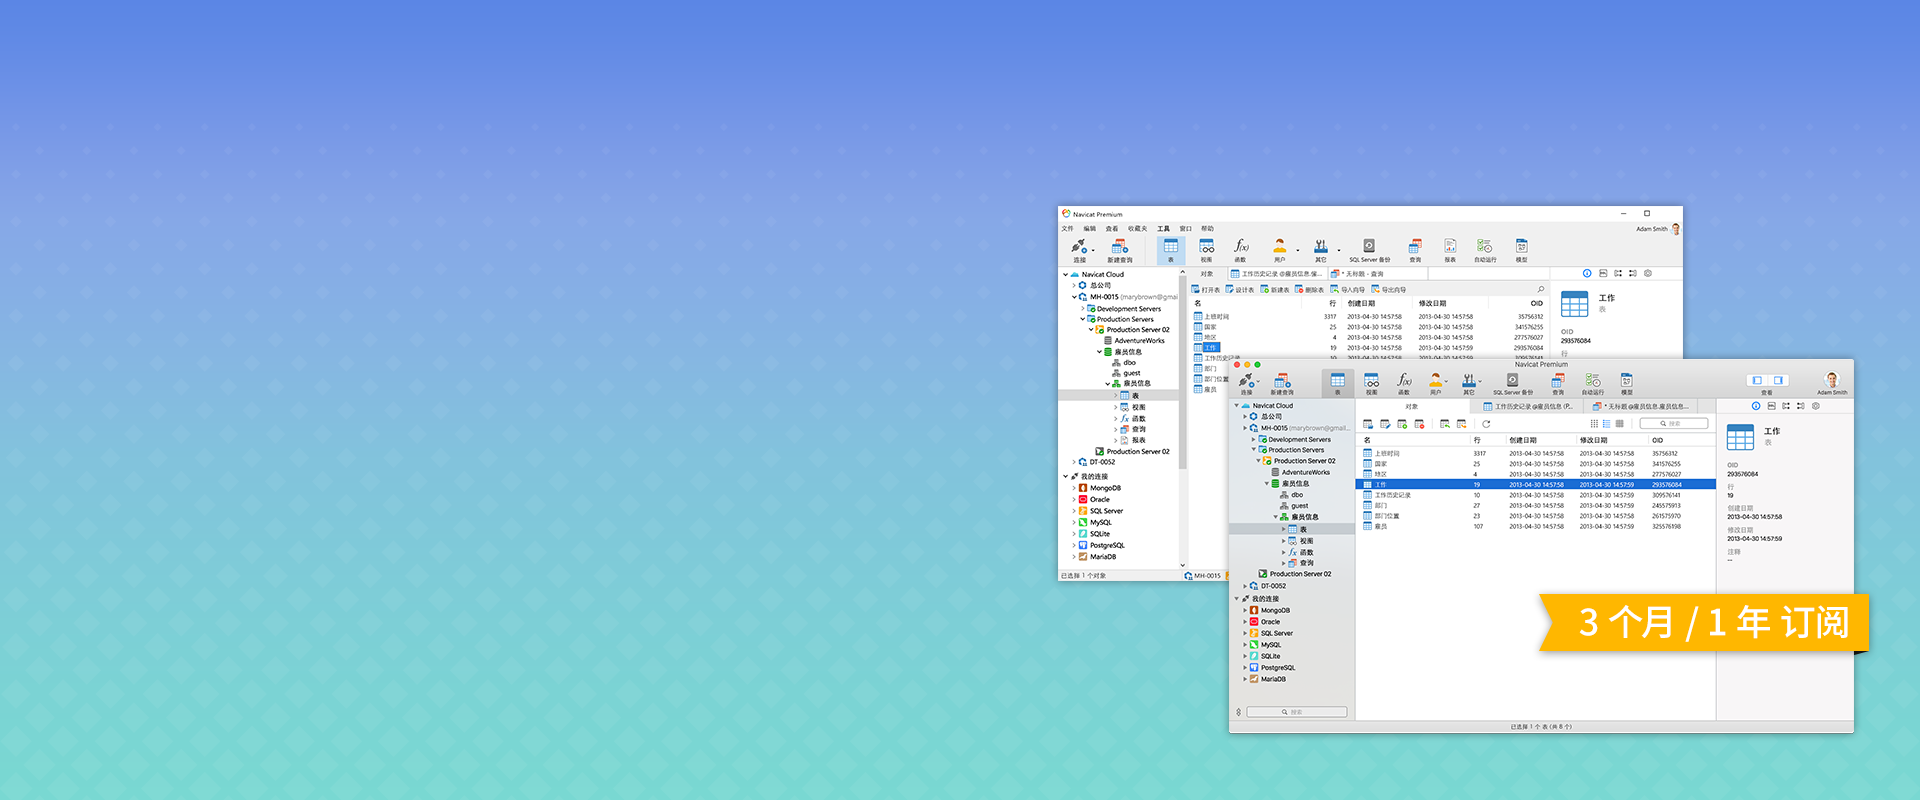
Task: Switch to 工作历史记录 tab in Mac window
Action: pyautogui.click(x=1527, y=406)
